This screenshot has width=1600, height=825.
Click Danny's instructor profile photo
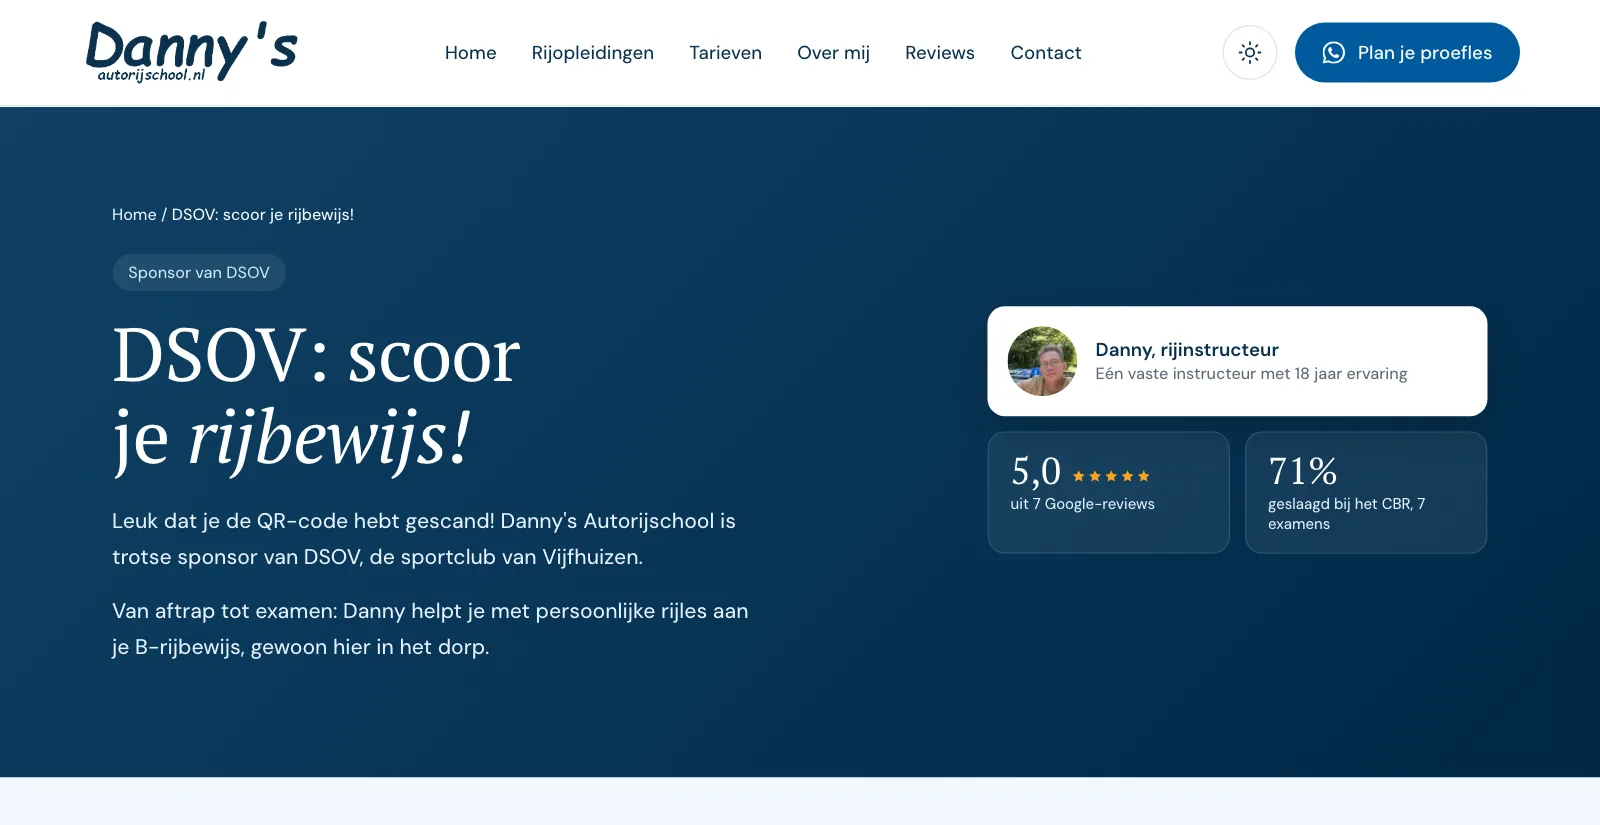point(1042,361)
